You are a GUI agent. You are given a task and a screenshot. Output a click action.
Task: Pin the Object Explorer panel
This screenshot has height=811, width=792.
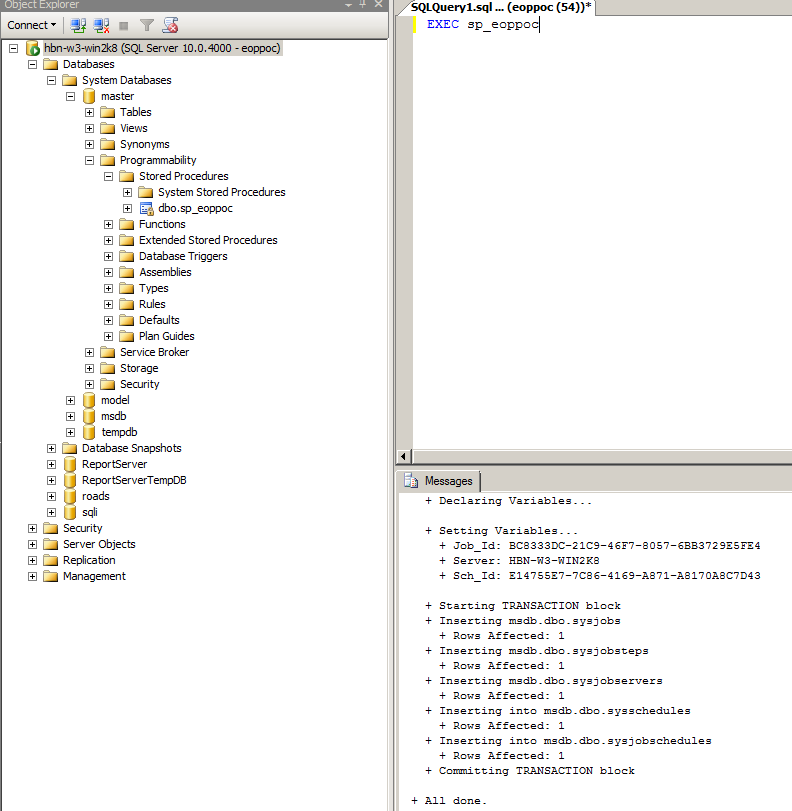(x=363, y=5)
